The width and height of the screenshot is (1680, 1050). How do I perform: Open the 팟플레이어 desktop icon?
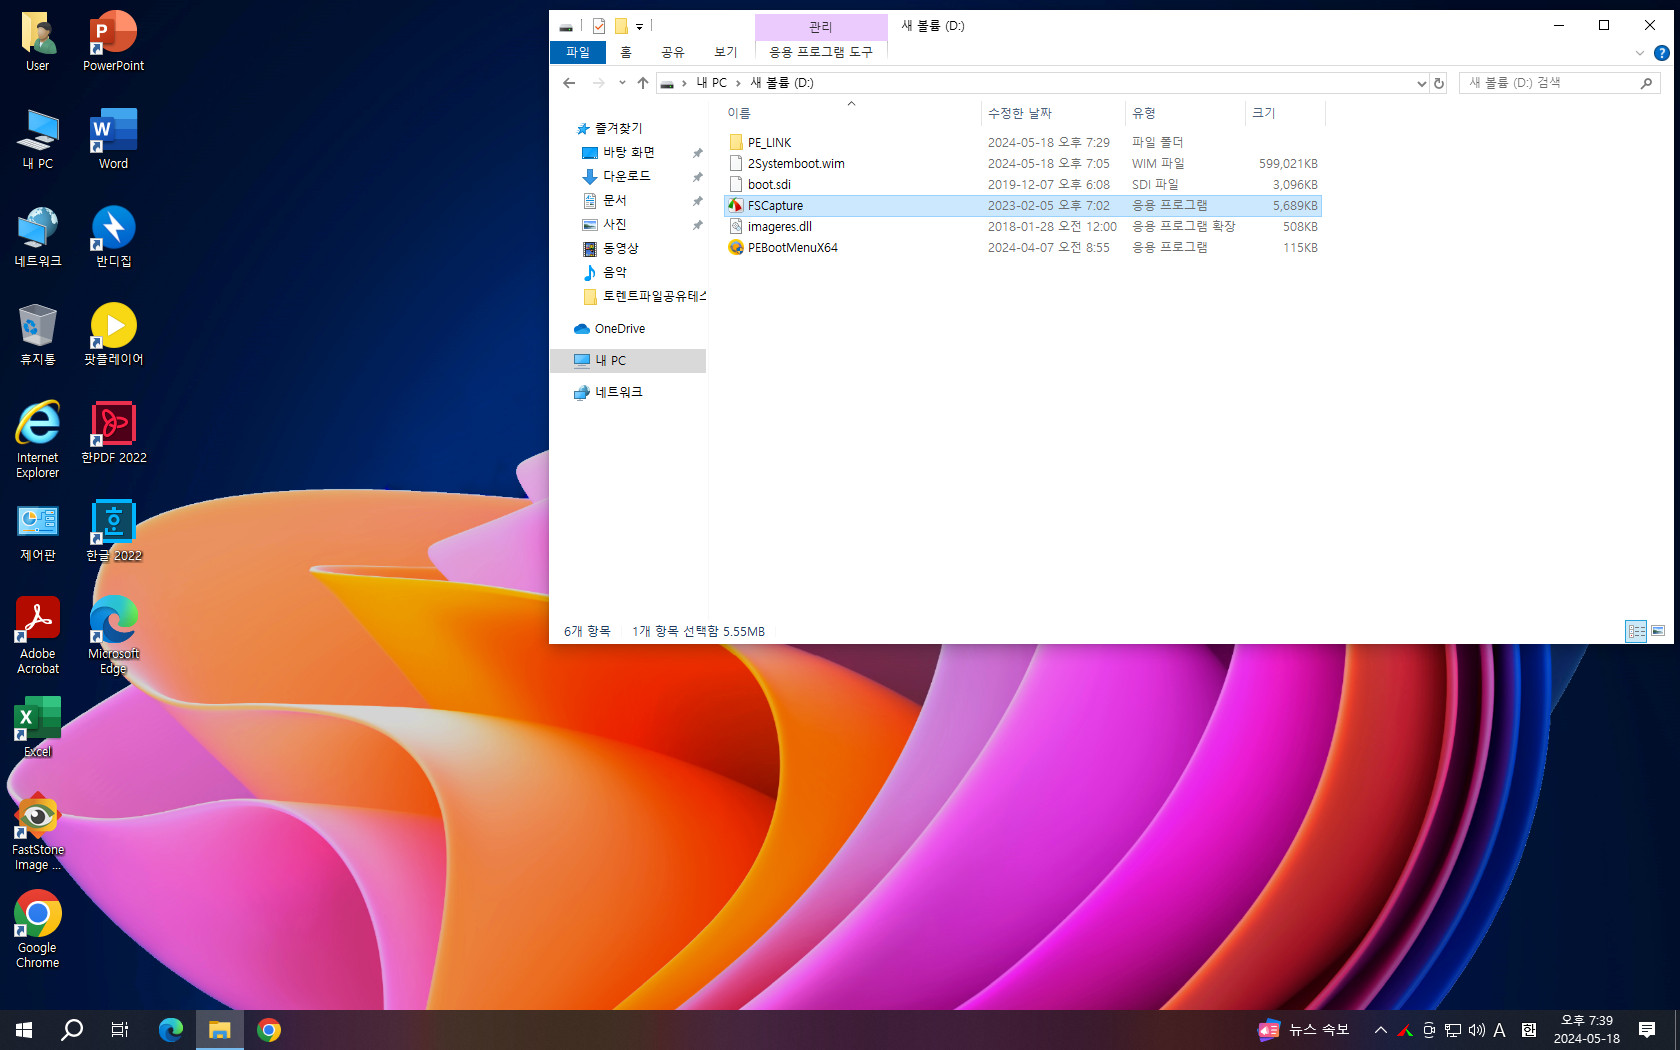tap(113, 335)
